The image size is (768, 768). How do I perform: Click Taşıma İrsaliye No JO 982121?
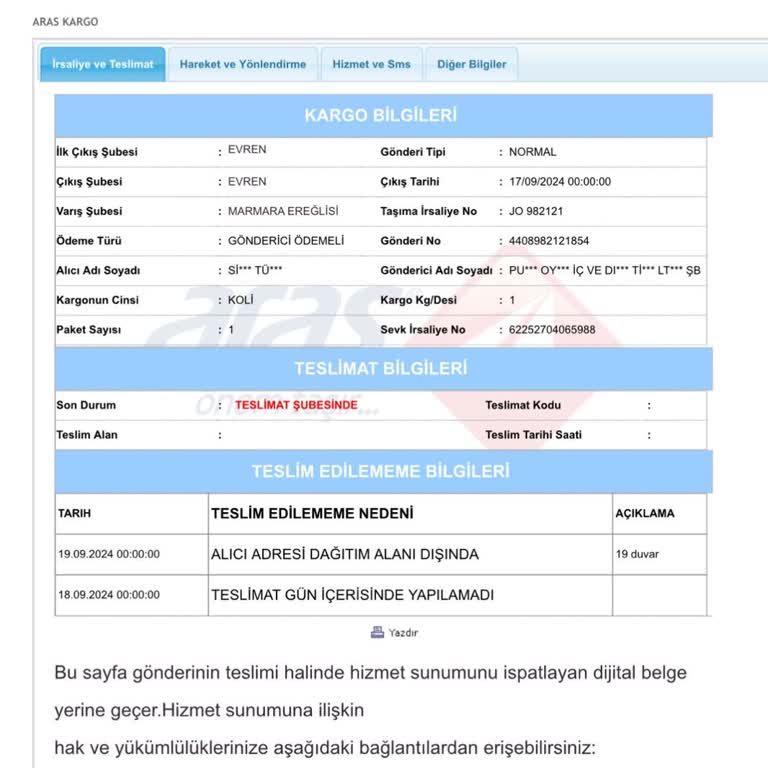click(536, 211)
